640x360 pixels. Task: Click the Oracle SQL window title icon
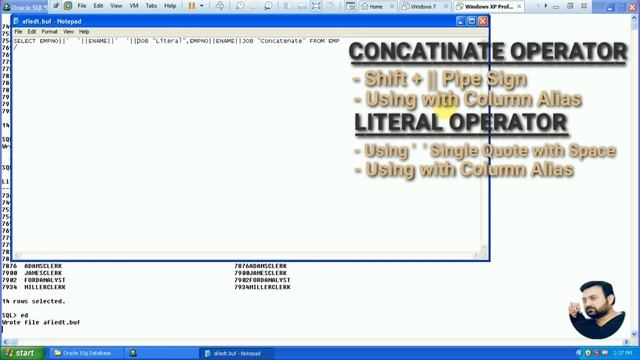pyautogui.click(x=6, y=7)
